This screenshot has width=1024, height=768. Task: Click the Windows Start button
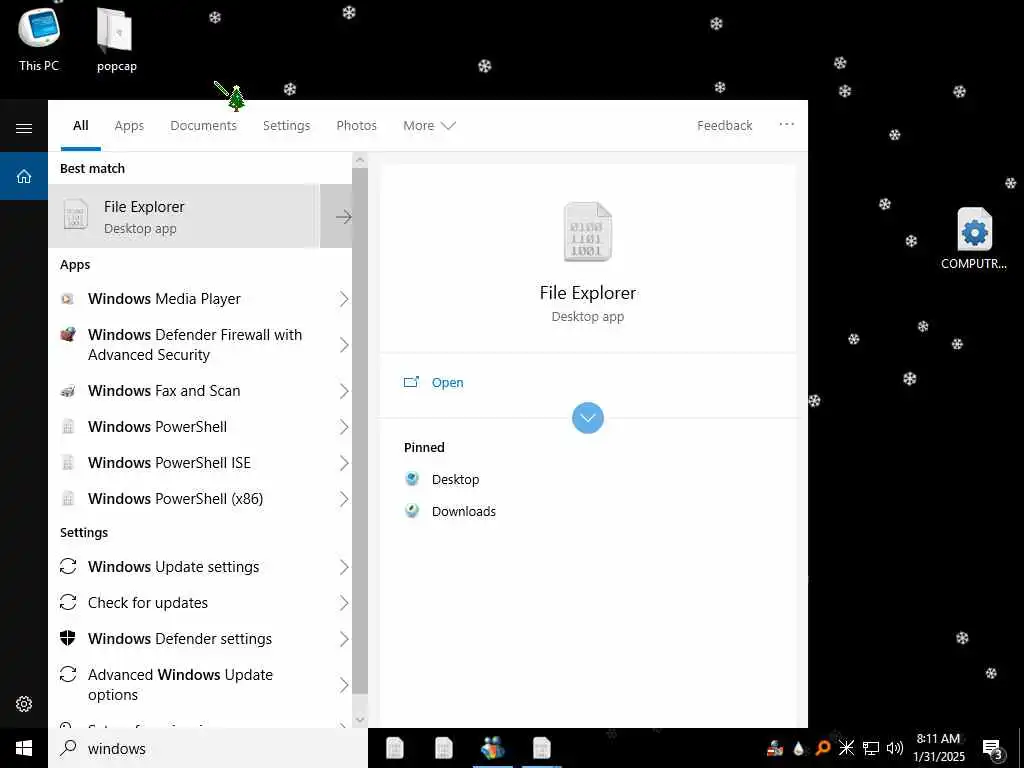click(24, 748)
